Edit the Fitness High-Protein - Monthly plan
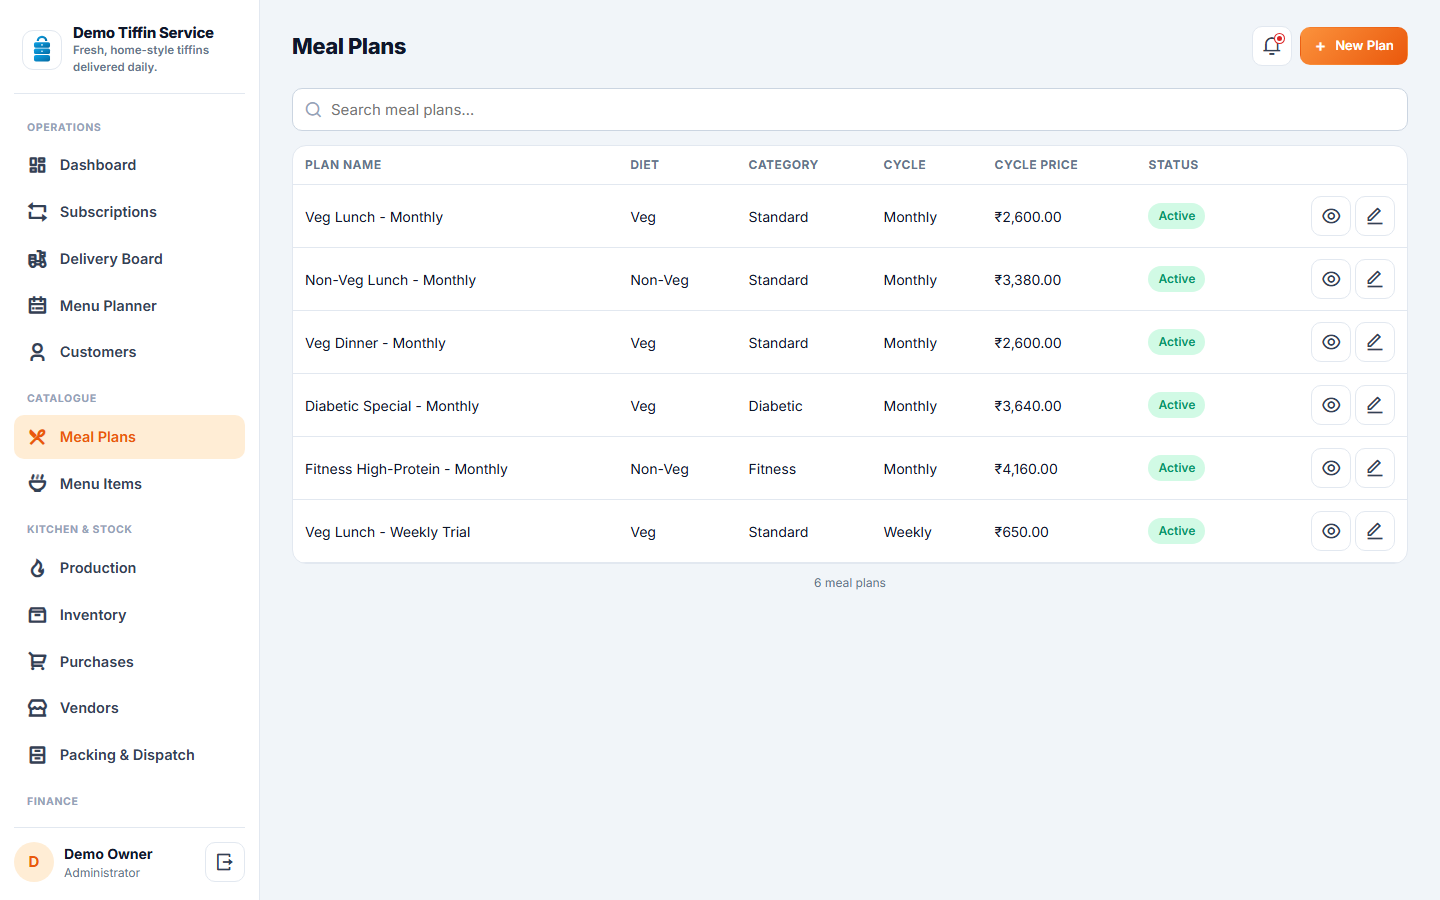The height and width of the screenshot is (900, 1440). coord(1375,468)
